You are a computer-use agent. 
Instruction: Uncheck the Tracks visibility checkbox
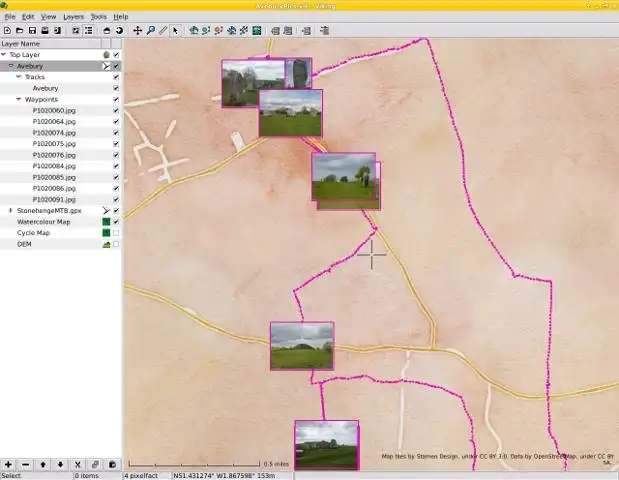click(x=116, y=77)
